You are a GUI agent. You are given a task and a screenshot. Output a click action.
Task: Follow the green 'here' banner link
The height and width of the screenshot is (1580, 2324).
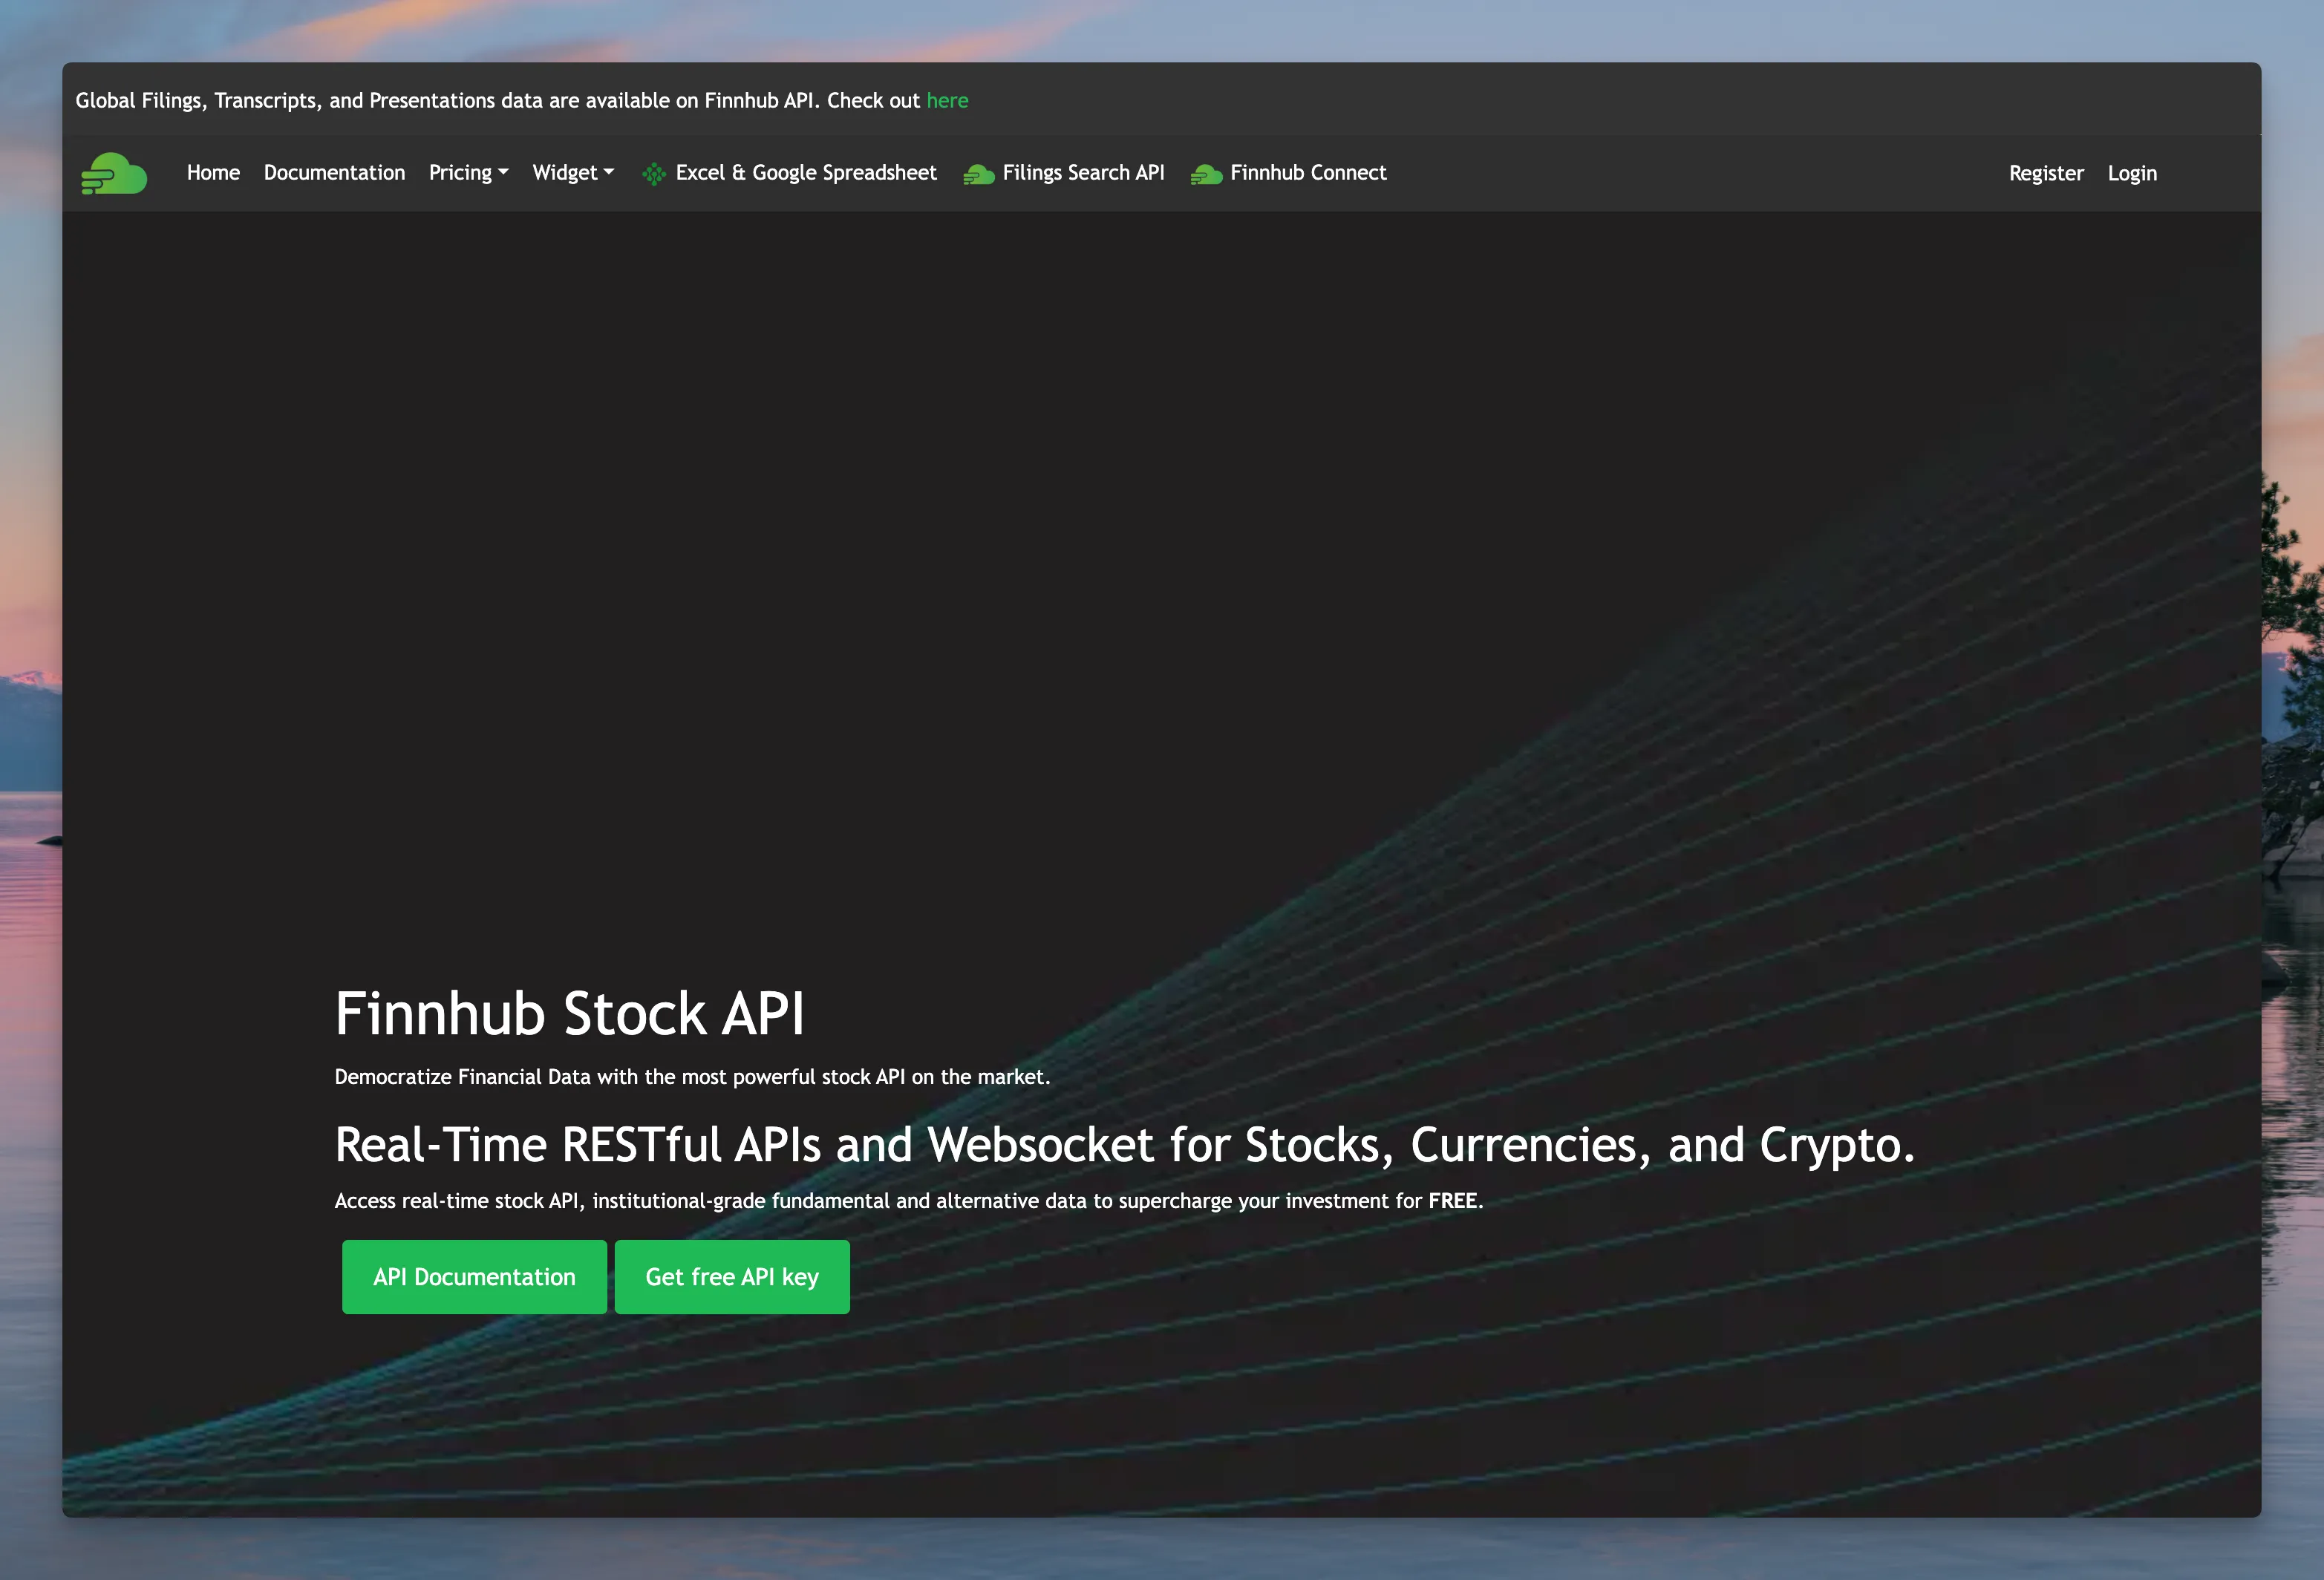click(947, 100)
